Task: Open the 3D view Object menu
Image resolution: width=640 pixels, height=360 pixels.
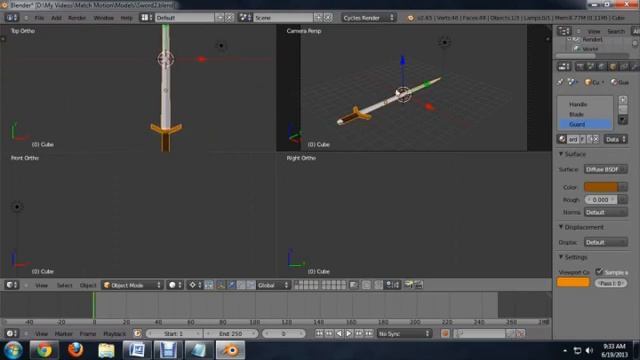Action: (x=88, y=285)
